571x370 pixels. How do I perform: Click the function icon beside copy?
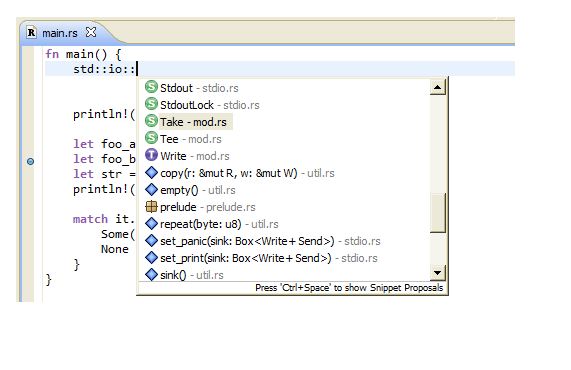click(x=151, y=173)
